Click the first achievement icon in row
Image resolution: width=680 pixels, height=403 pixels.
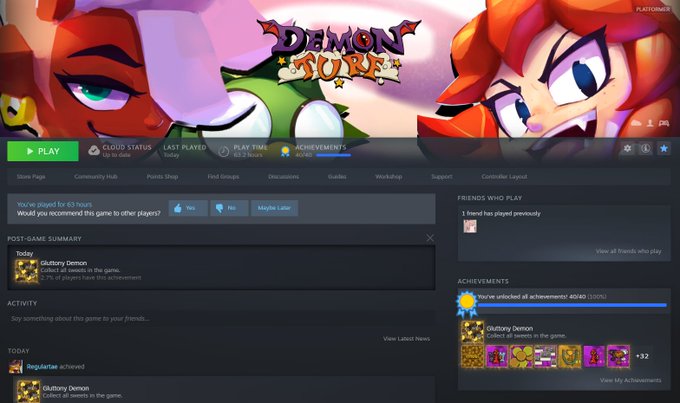(472, 356)
